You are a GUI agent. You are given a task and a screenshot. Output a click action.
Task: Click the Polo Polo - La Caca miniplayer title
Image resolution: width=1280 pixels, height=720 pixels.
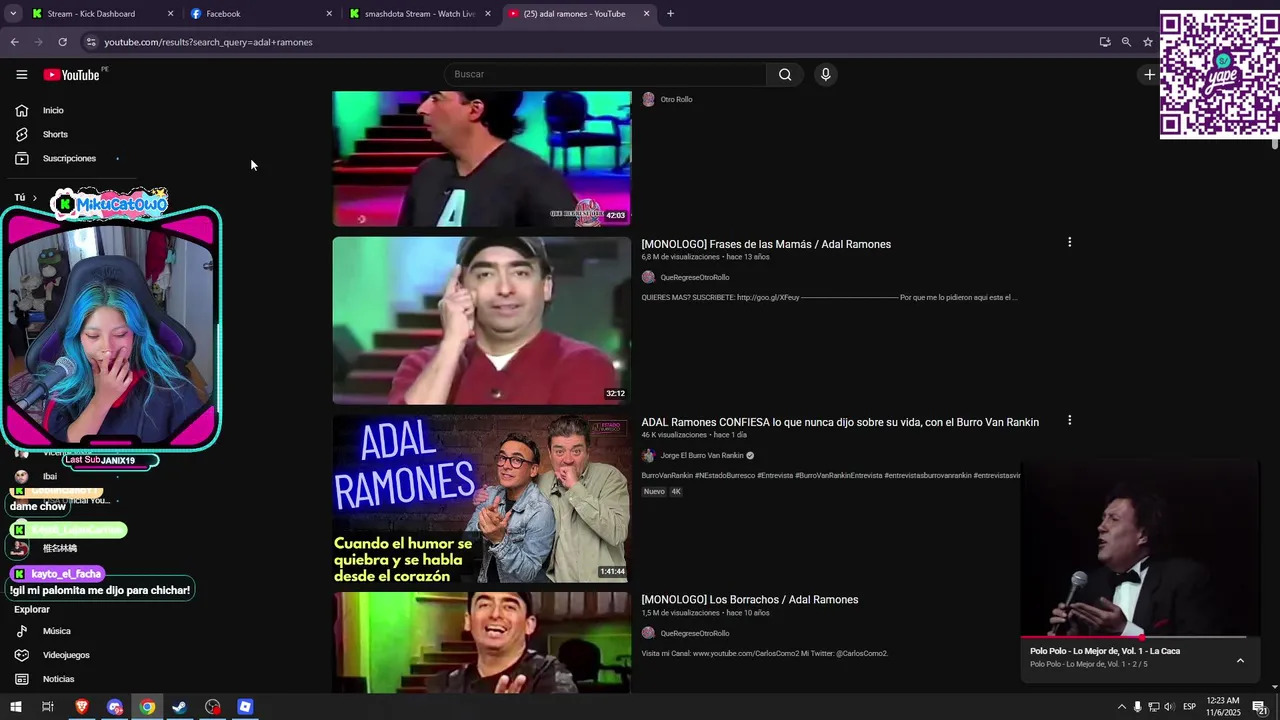coord(1105,651)
